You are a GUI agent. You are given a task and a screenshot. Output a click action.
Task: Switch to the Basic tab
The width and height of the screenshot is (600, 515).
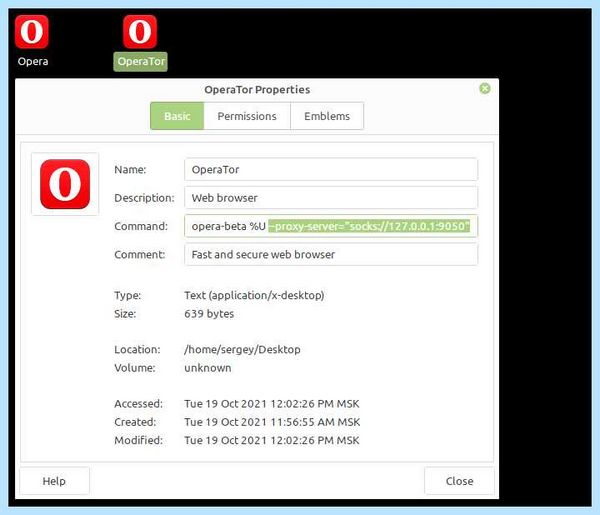tap(177, 116)
